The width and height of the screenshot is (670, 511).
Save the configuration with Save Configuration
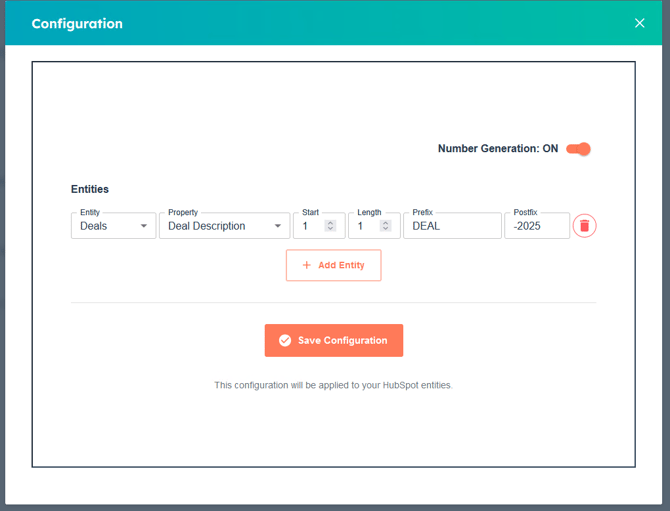[334, 341]
